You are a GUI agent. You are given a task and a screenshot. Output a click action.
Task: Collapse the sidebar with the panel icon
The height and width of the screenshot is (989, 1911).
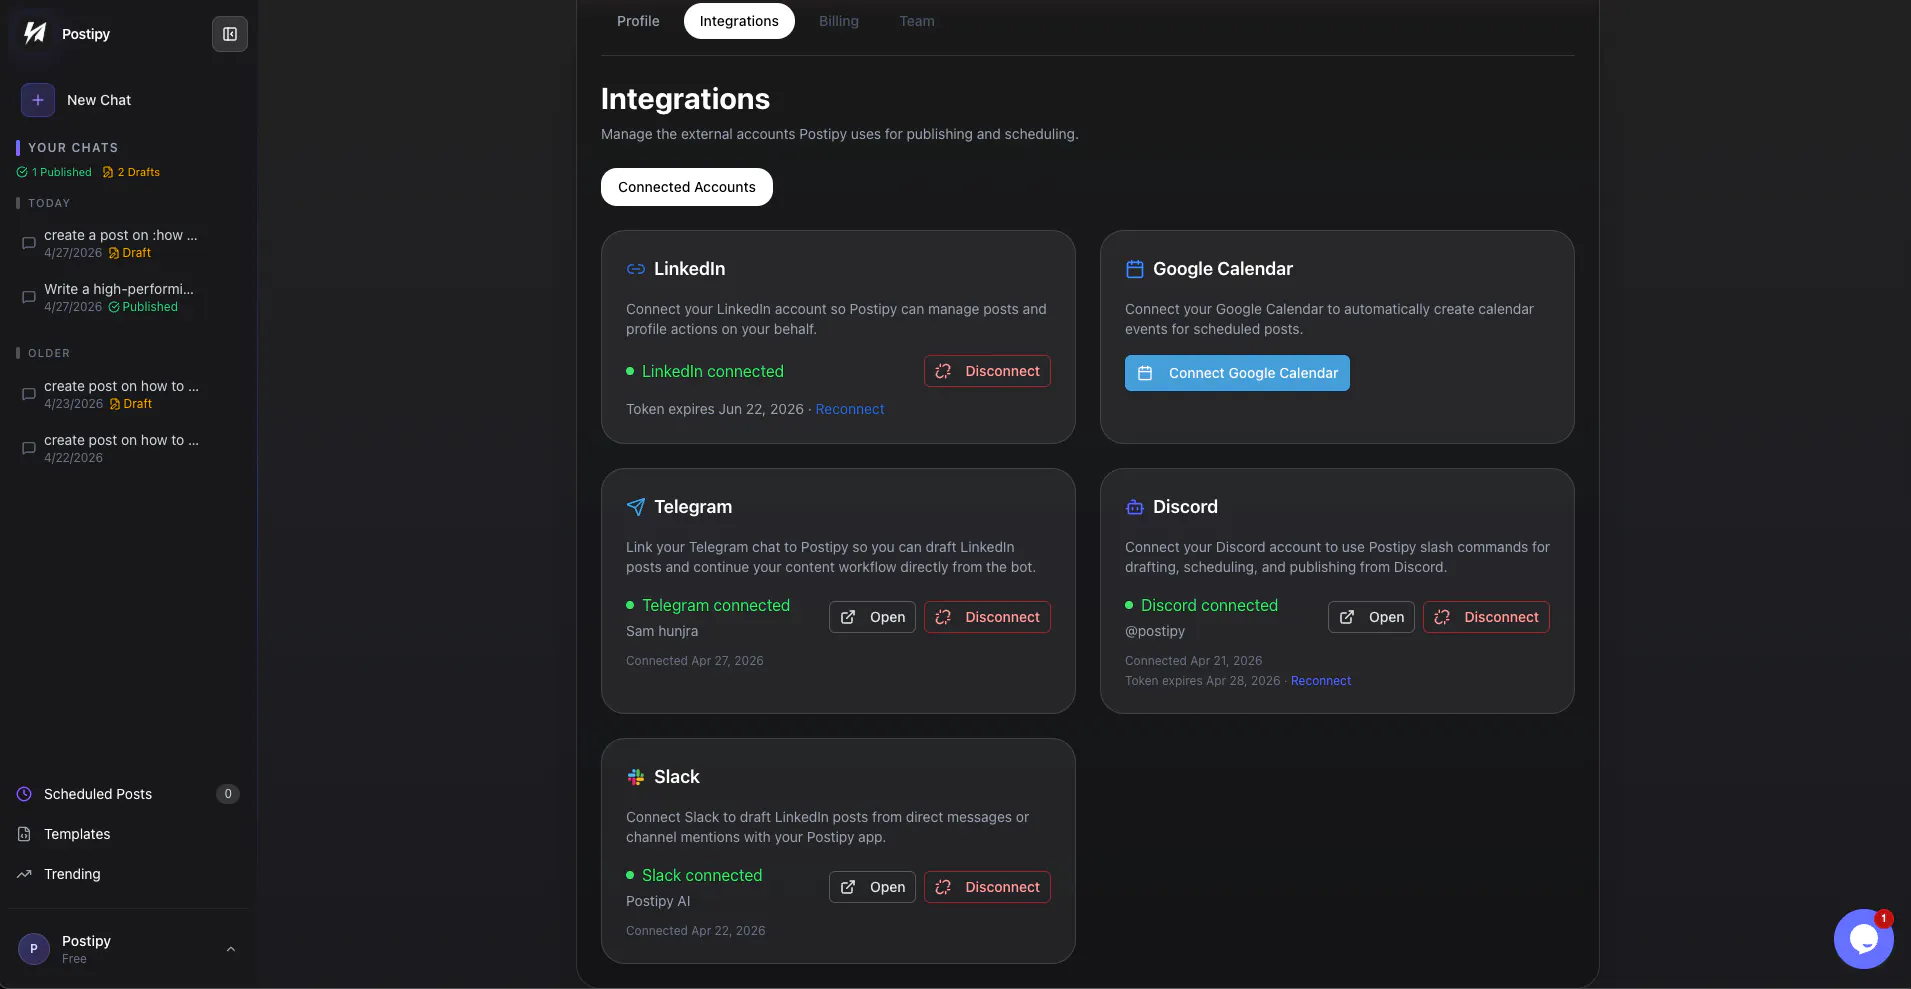click(x=230, y=34)
